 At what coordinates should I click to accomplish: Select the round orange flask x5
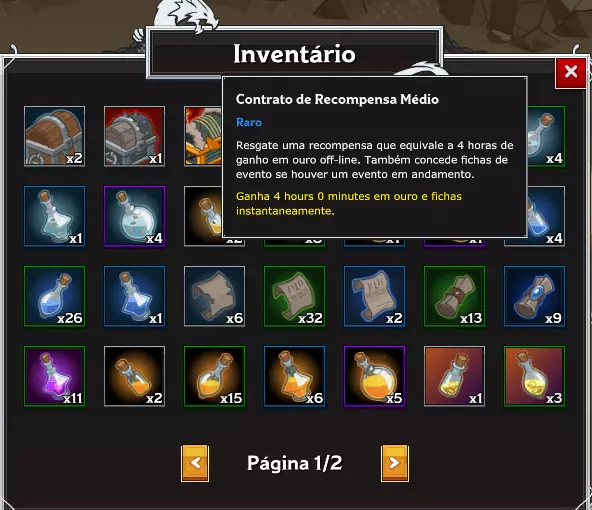(375, 376)
